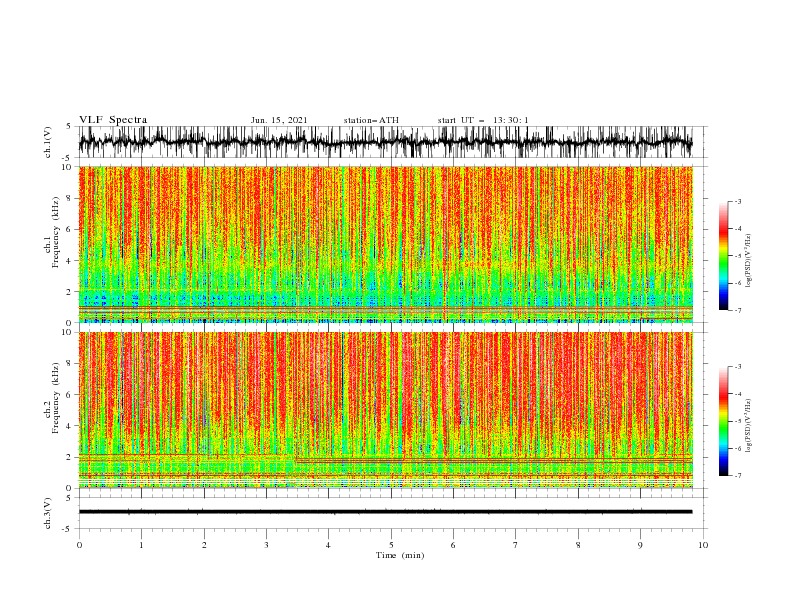Click the "ch.3(V)" axis label
Screen dimensions: 792x612
pos(48,513)
